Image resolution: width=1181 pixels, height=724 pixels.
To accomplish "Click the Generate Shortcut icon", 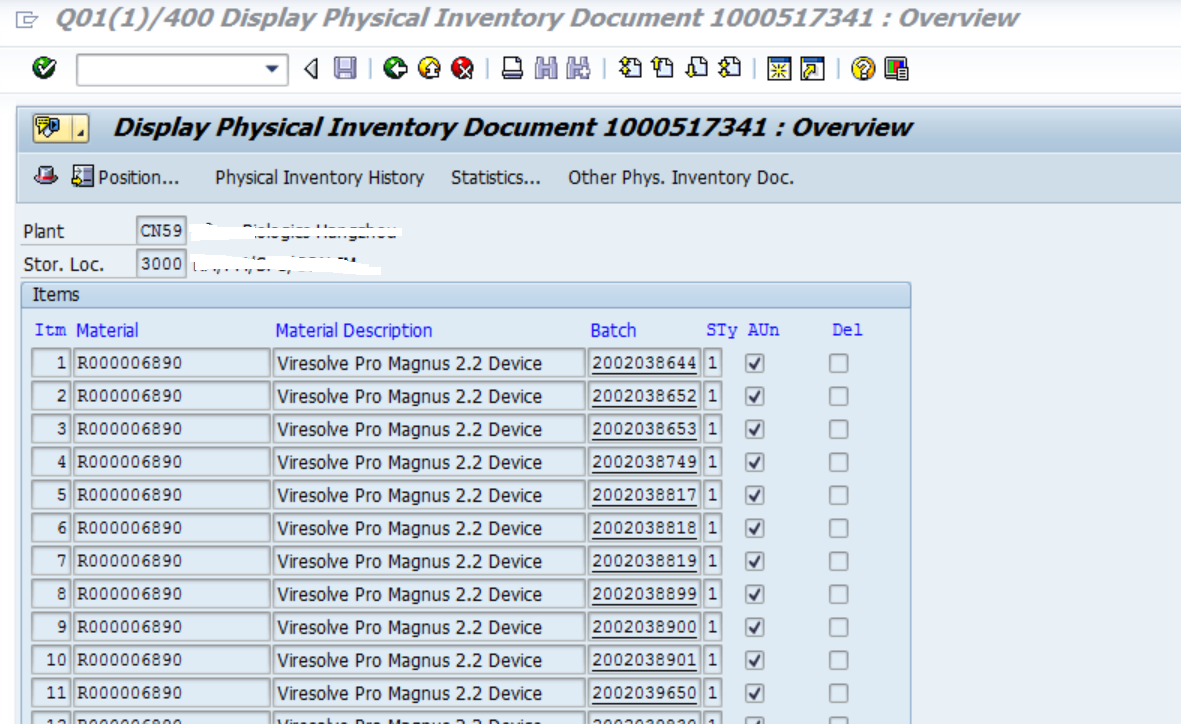I will coord(813,69).
